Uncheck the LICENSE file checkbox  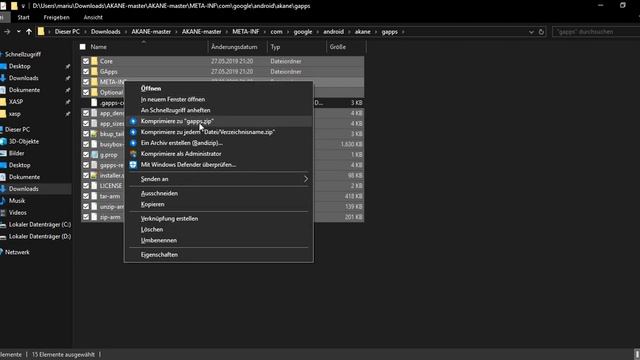86,186
